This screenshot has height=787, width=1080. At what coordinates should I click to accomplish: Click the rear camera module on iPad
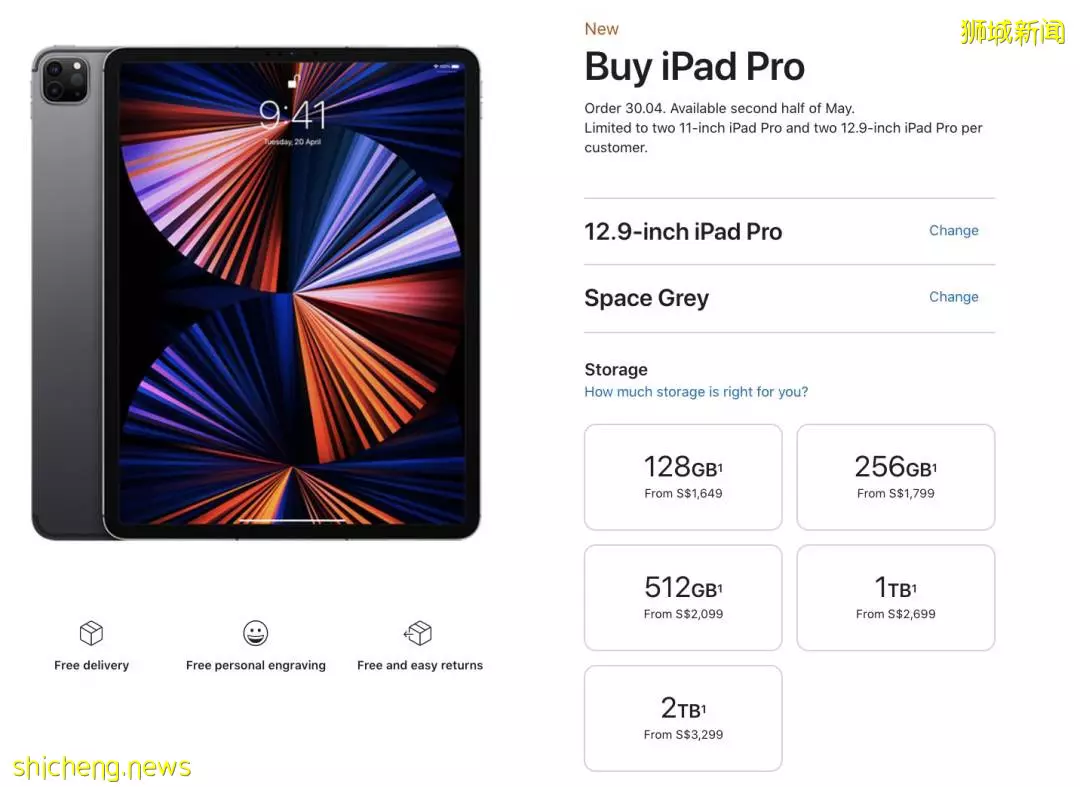(65, 80)
